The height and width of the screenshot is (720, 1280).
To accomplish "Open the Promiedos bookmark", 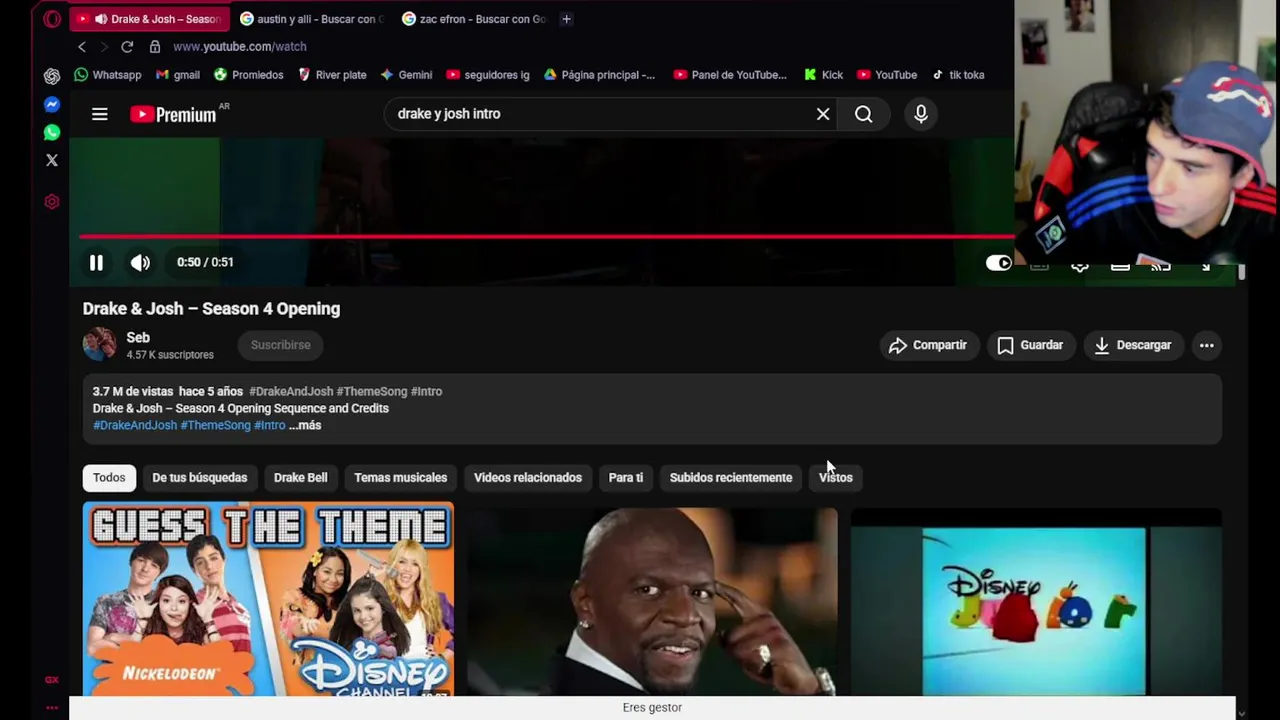I will click(248, 75).
